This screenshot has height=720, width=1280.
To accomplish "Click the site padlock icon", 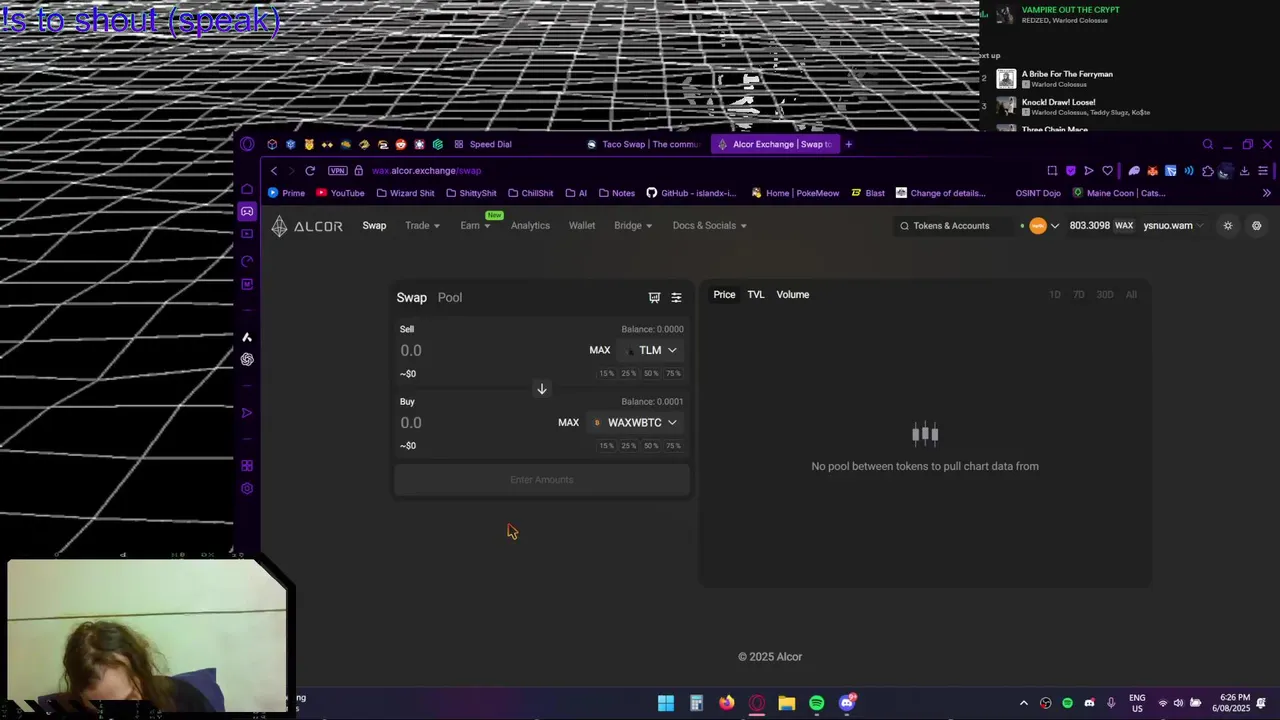I will [x=359, y=171].
